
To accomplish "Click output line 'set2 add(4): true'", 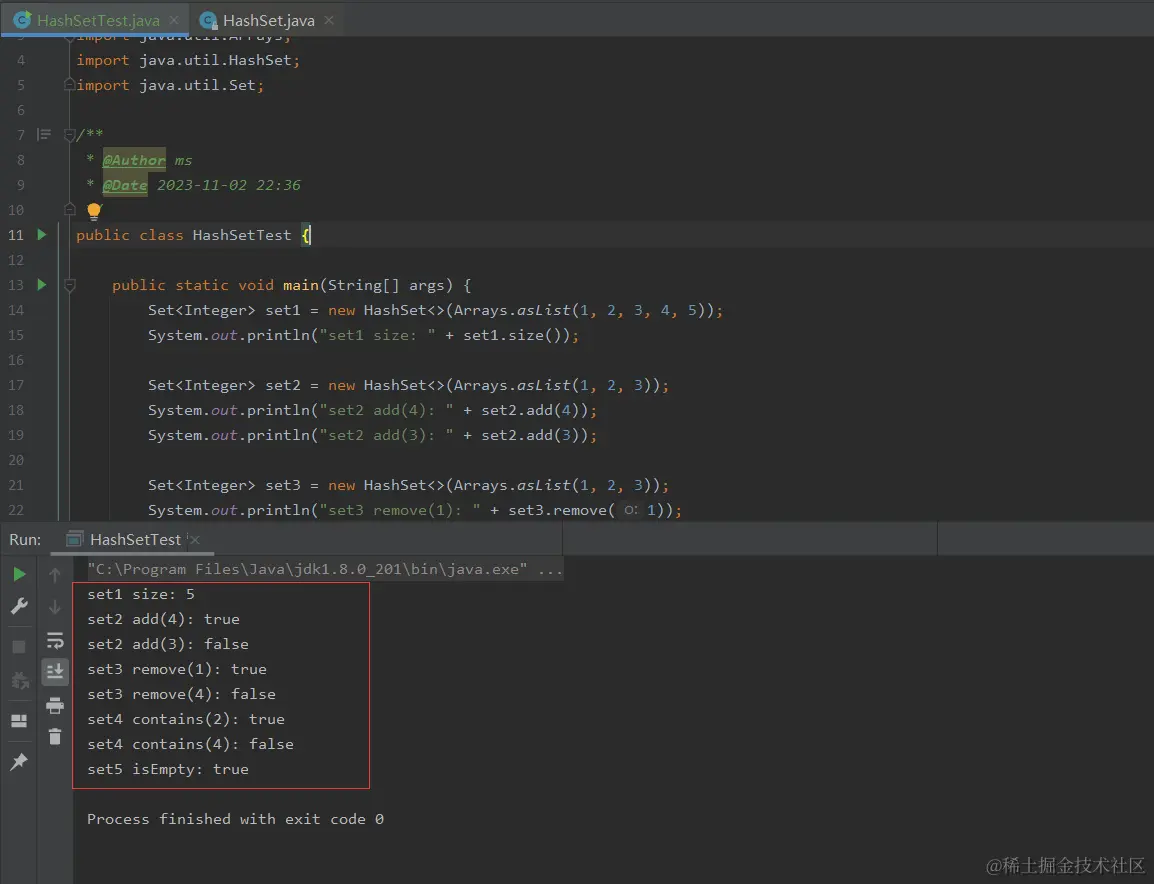I will pyautogui.click(x=163, y=619).
